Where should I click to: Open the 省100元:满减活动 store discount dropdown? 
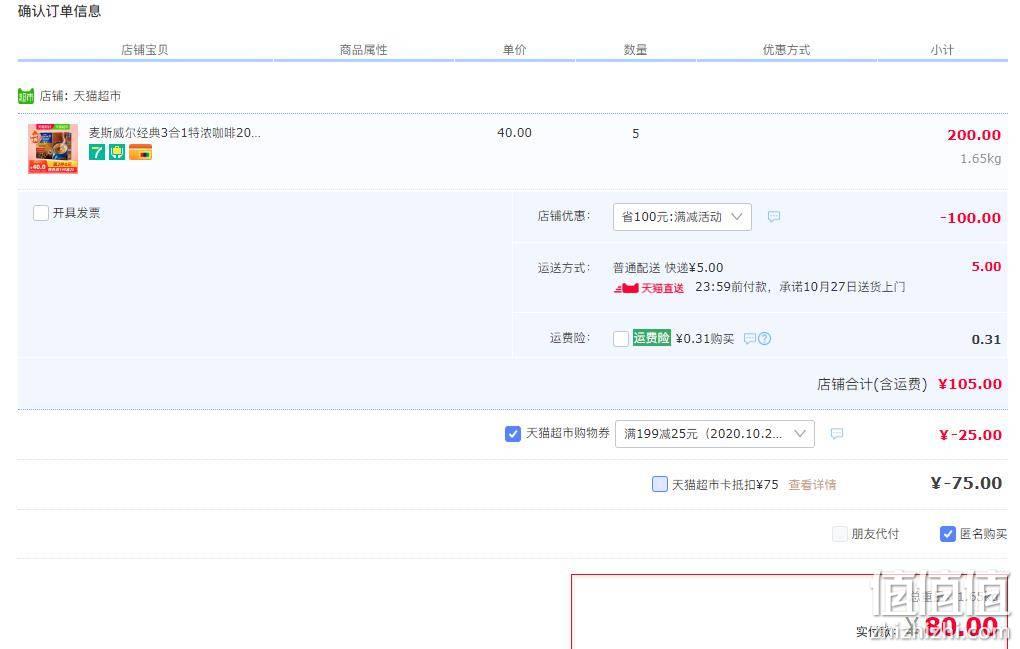tap(682, 217)
